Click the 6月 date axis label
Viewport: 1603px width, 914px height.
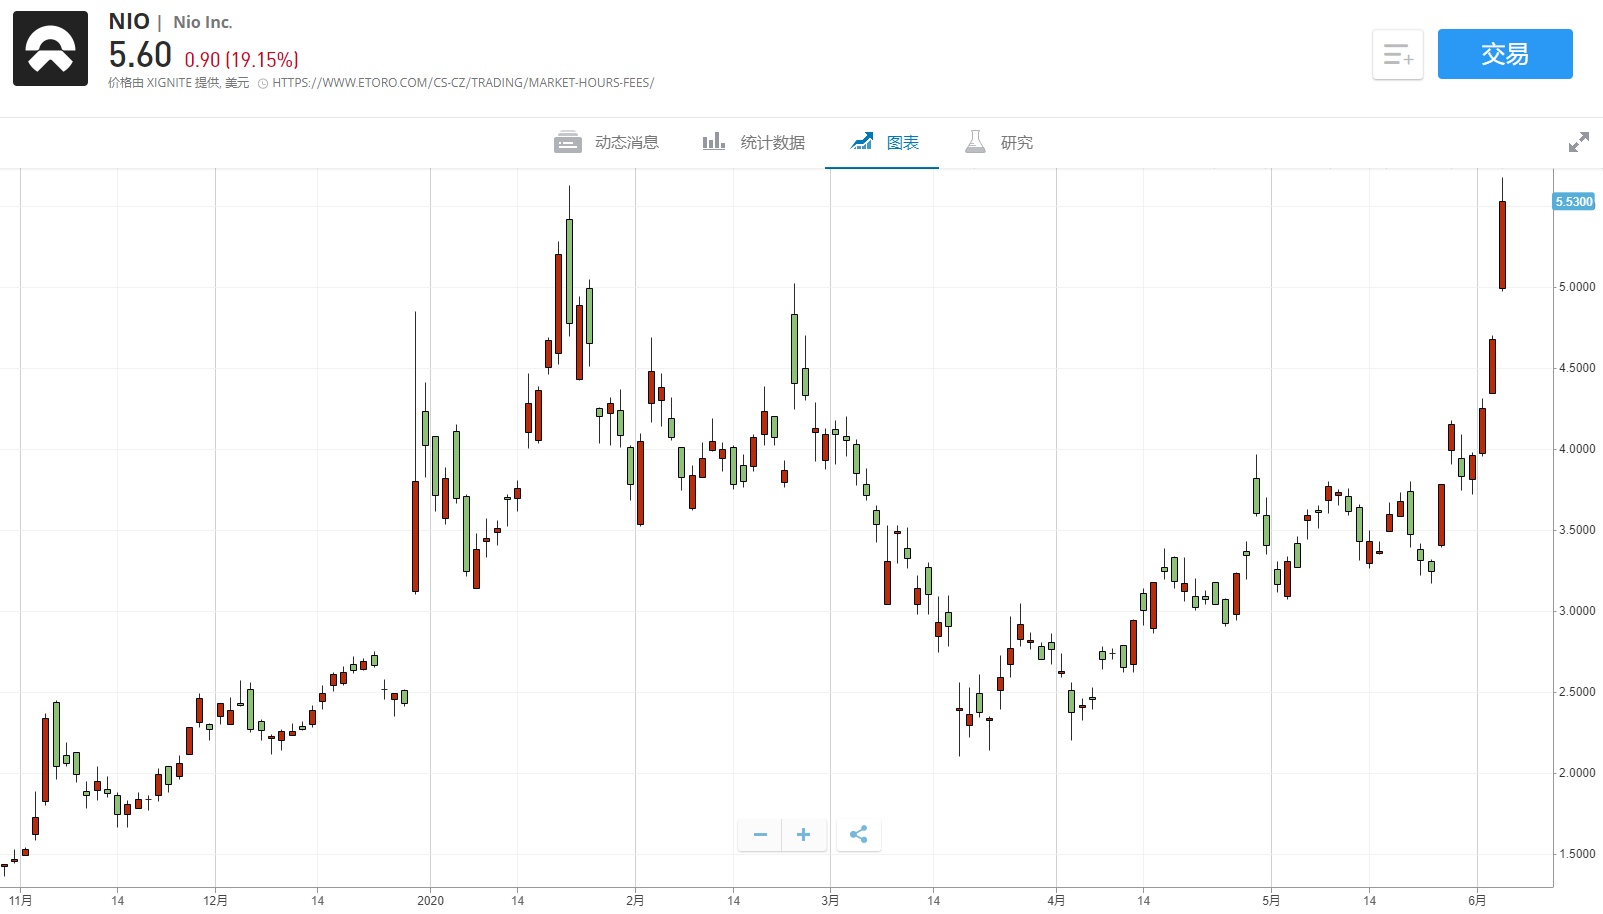[x=1477, y=900]
